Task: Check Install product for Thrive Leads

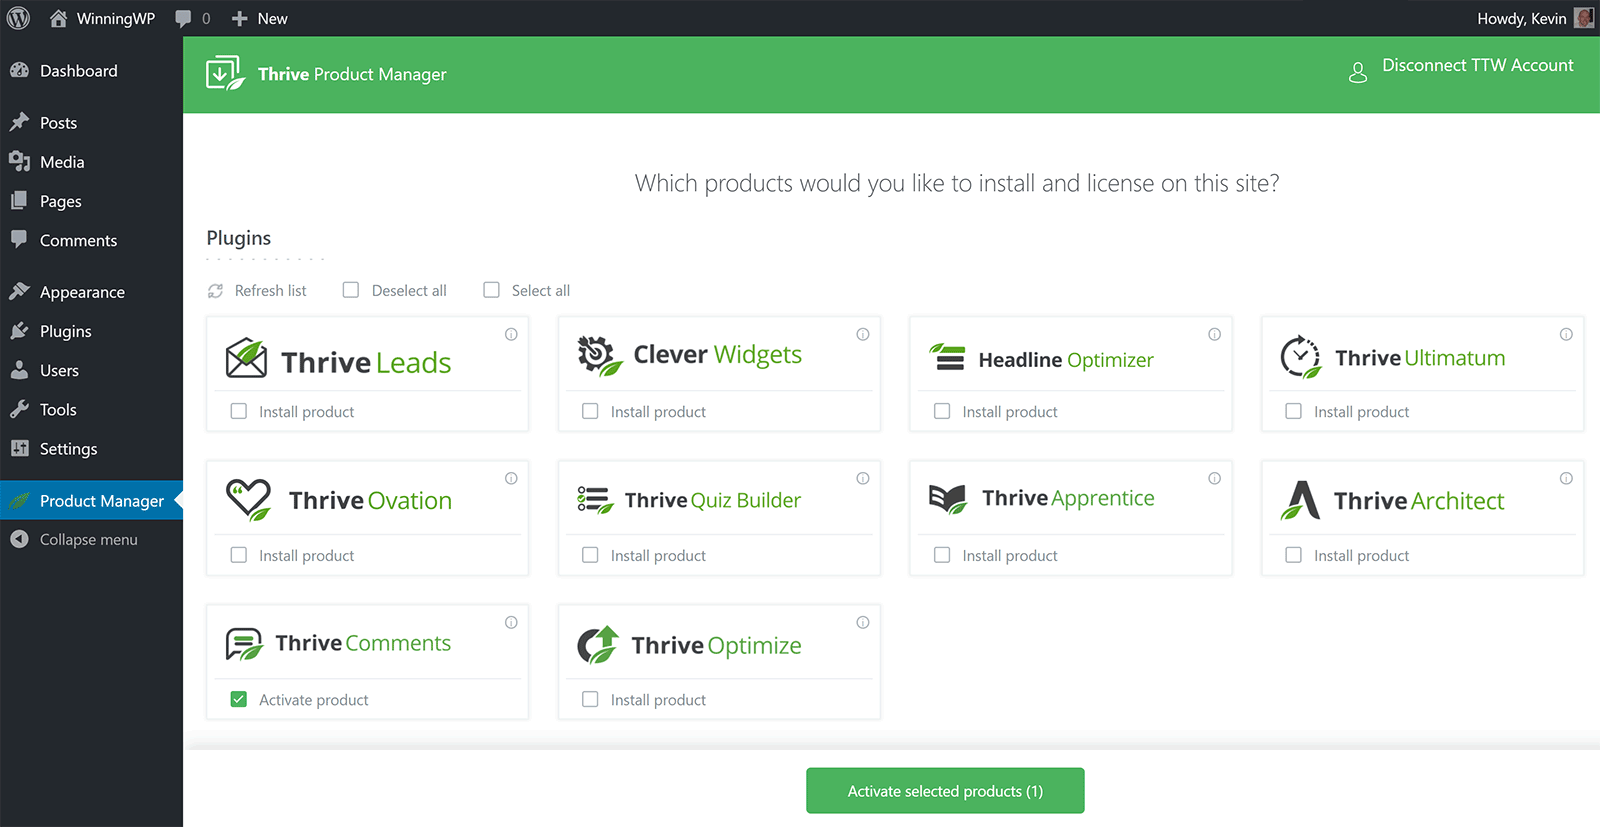Action: pos(239,411)
